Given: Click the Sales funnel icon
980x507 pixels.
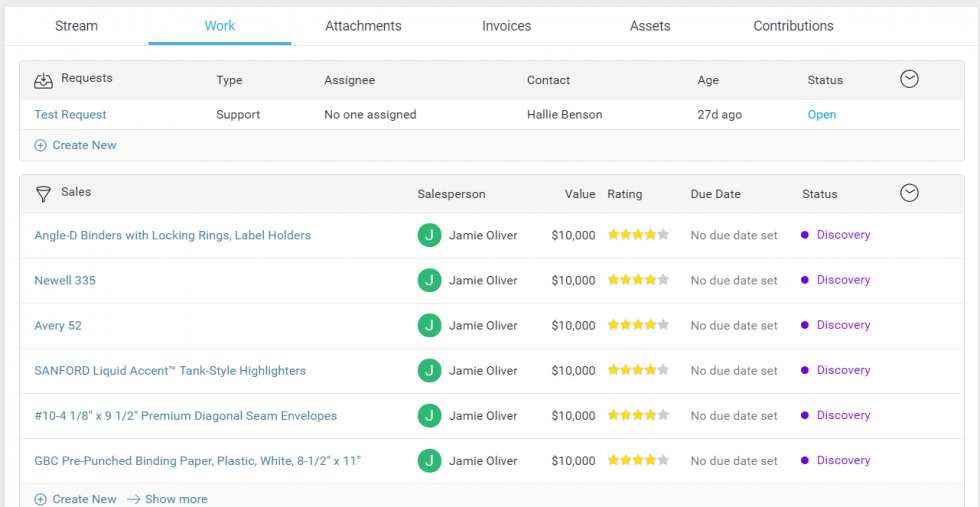Looking at the screenshot, I should click(x=43, y=194).
